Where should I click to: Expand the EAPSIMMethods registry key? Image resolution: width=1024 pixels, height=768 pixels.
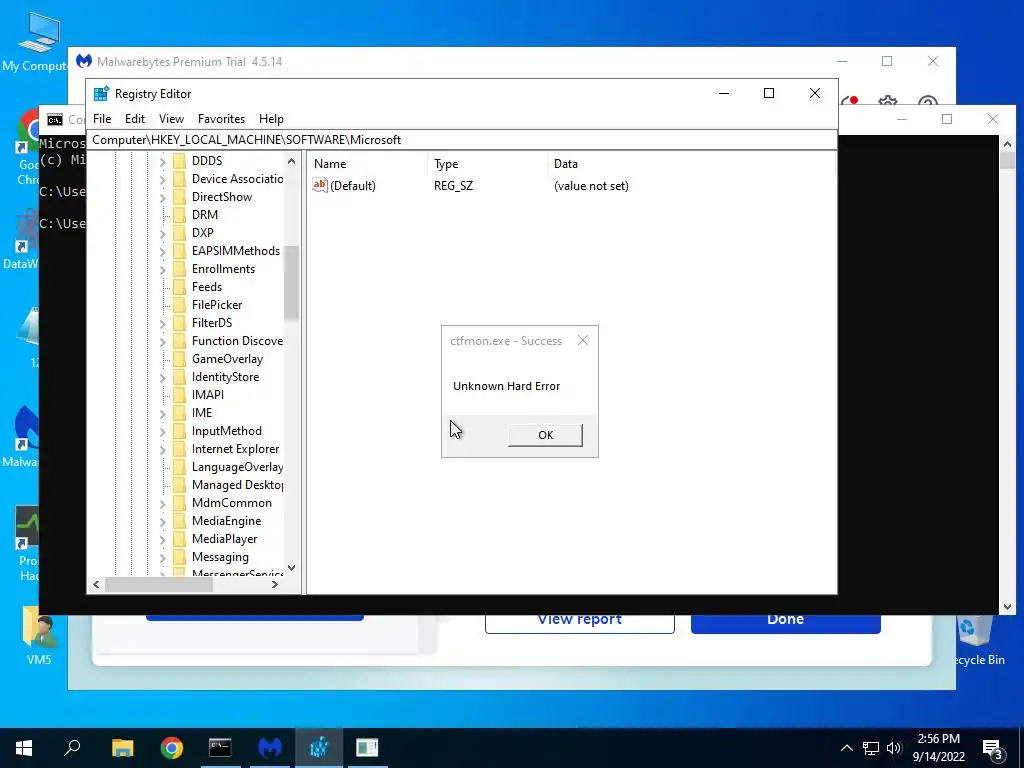(163, 251)
